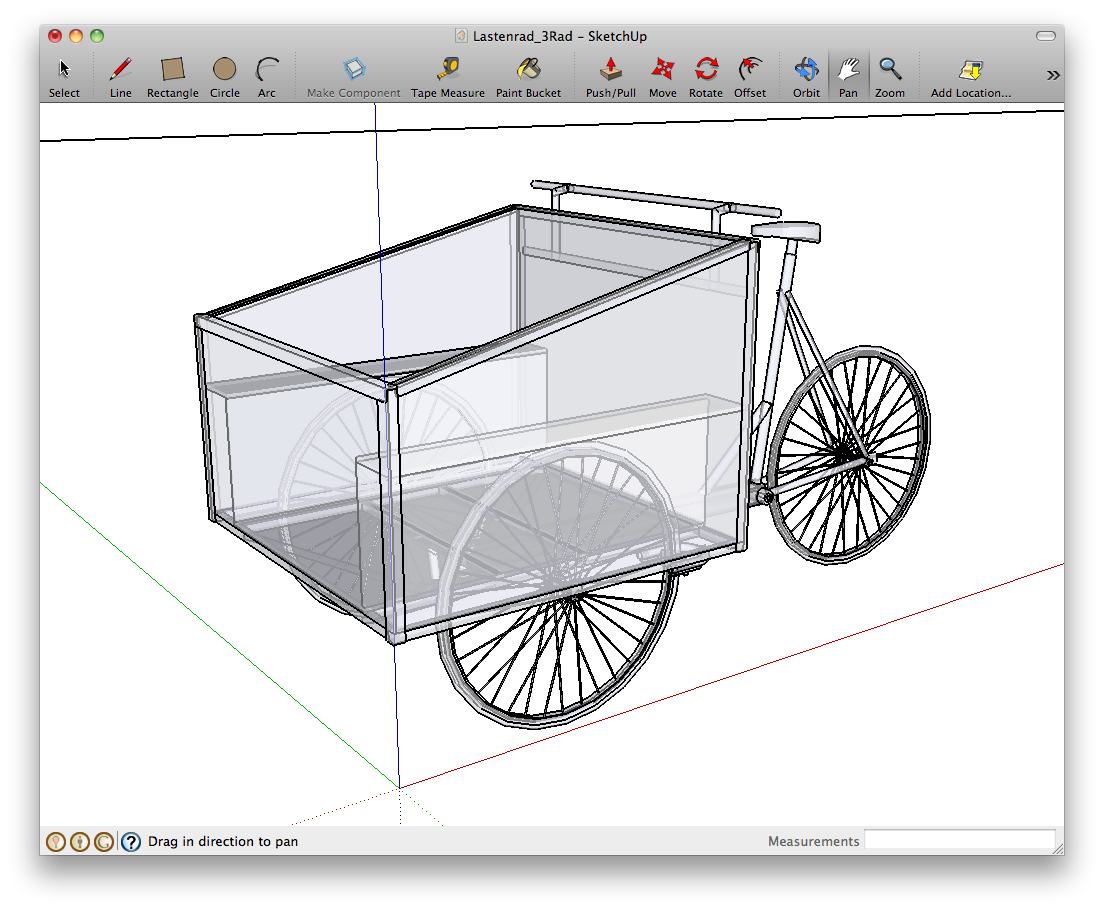Screen dimensions: 1104x910
Task: Toggle toolbar visibility with title bar pill
Action: tap(1046, 36)
